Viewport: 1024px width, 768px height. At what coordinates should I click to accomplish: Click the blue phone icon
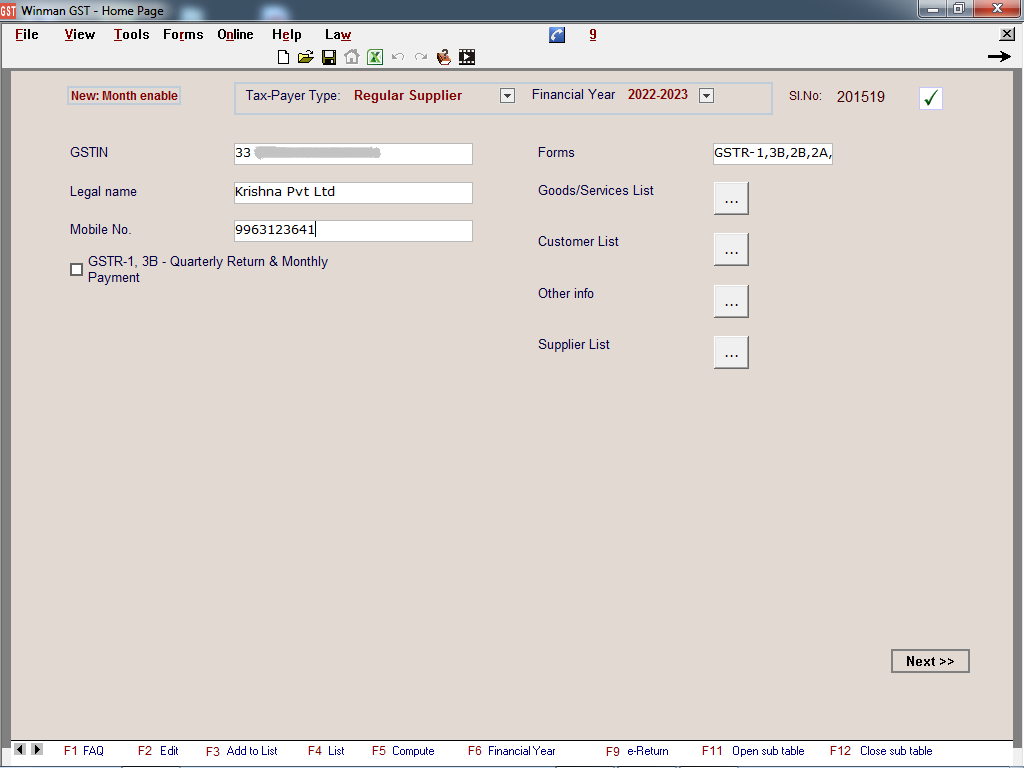(557, 35)
